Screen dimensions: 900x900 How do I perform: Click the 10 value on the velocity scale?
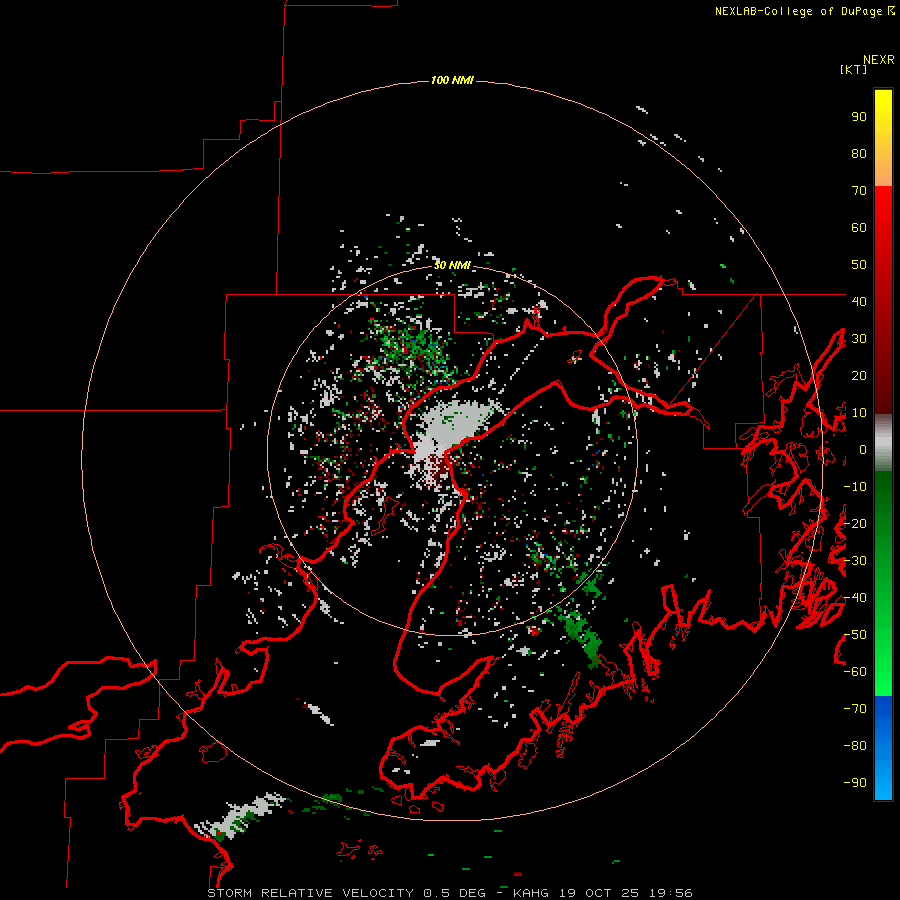coord(859,413)
